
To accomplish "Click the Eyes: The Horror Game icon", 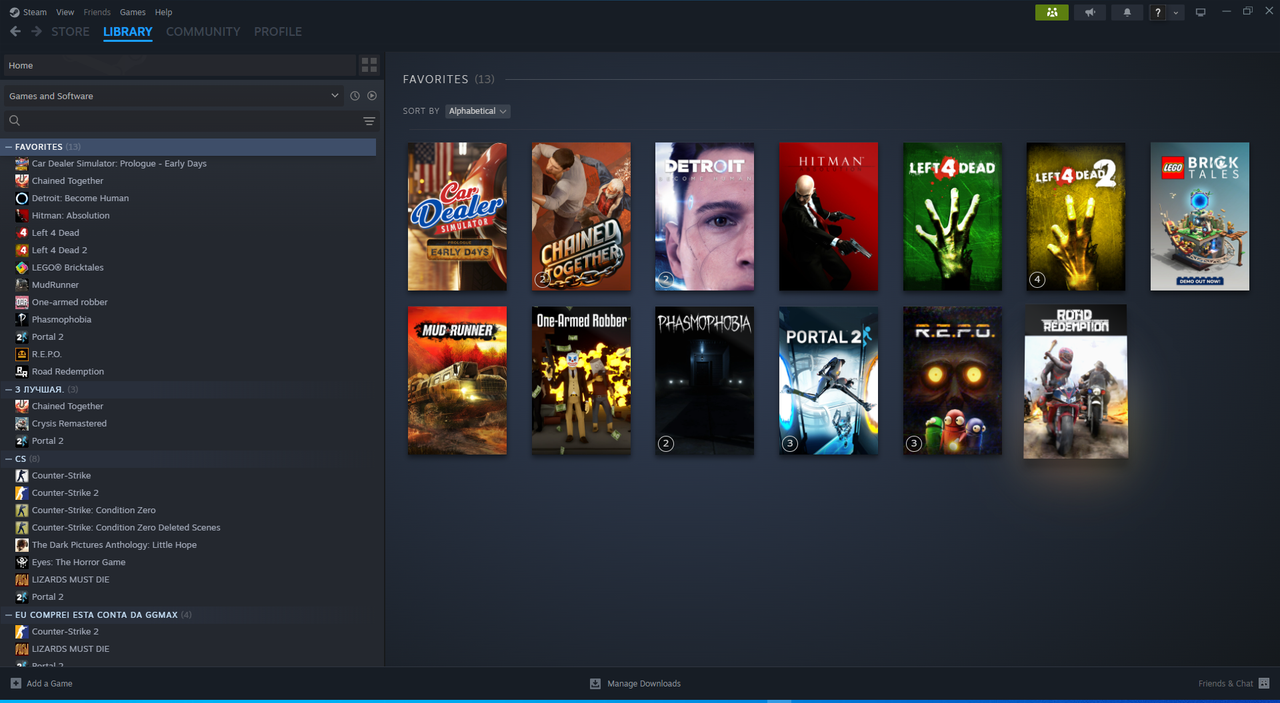I will click(x=22, y=562).
